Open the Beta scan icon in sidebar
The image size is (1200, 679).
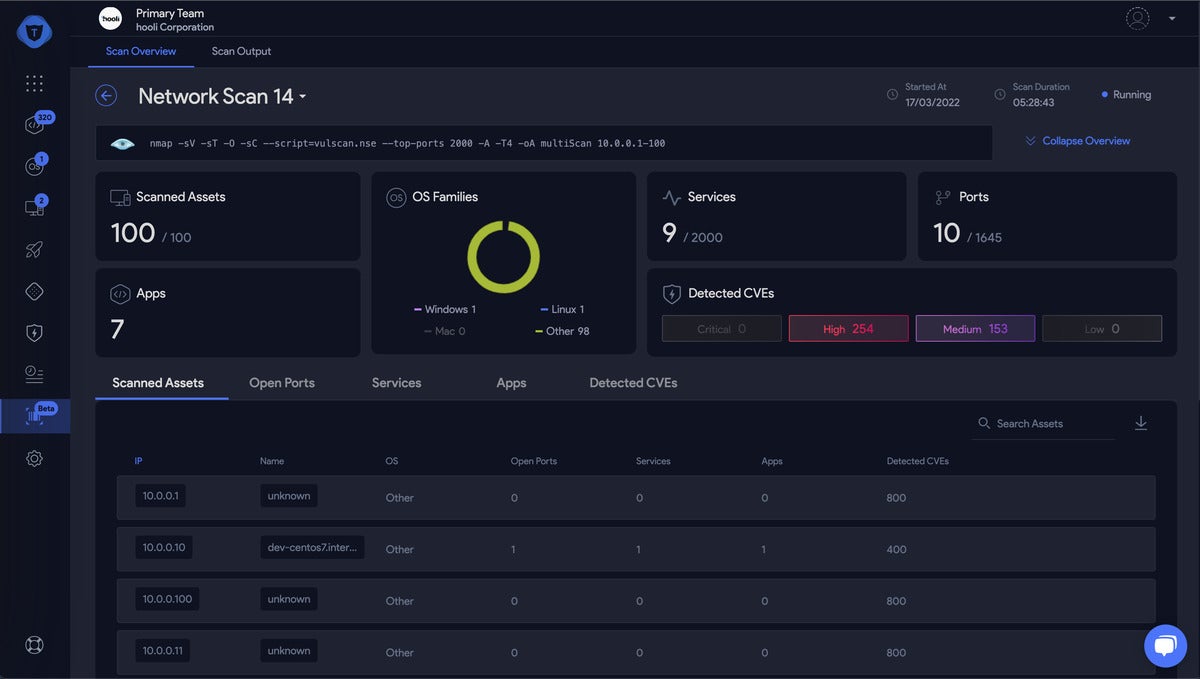pyautogui.click(x=34, y=416)
